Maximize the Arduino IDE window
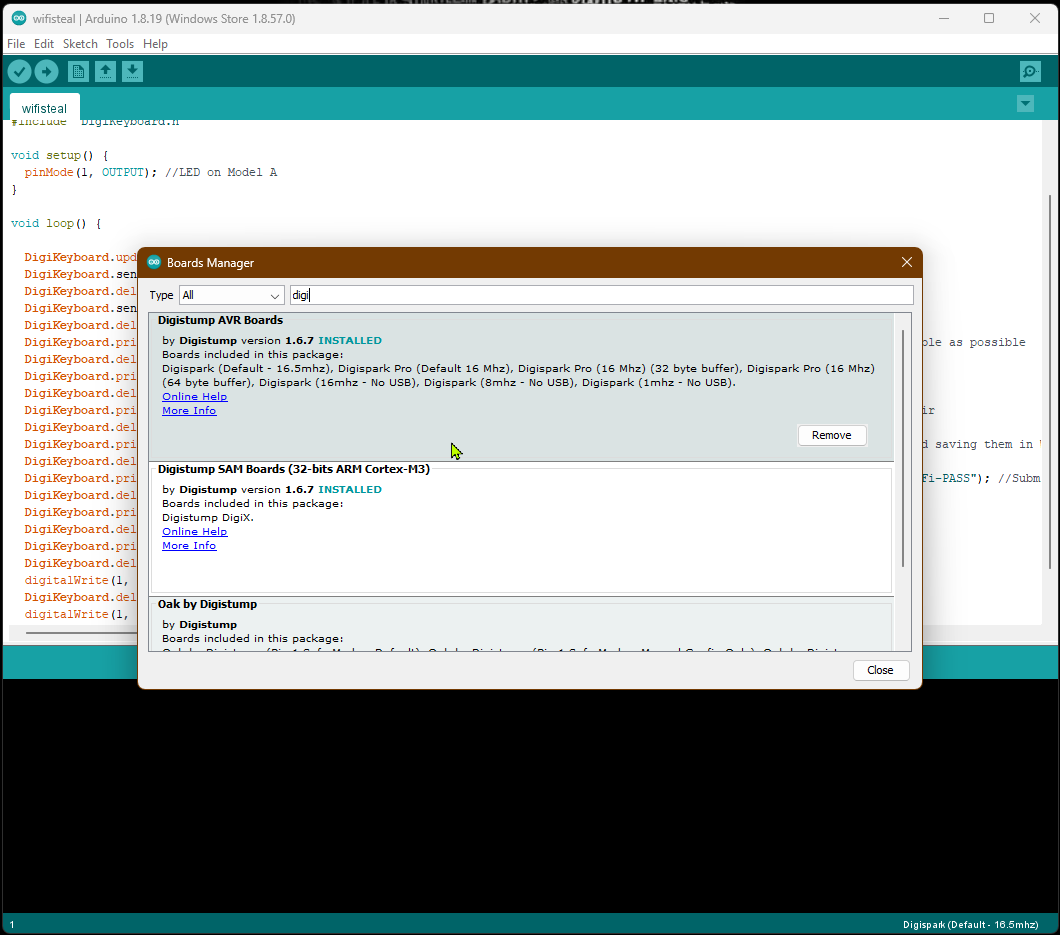This screenshot has width=1060, height=935. 989,18
